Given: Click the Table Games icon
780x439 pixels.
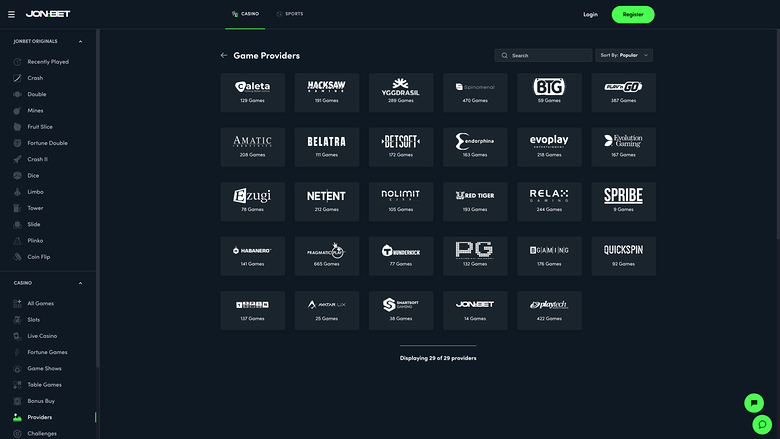Looking at the screenshot, I should (x=17, y=384).
